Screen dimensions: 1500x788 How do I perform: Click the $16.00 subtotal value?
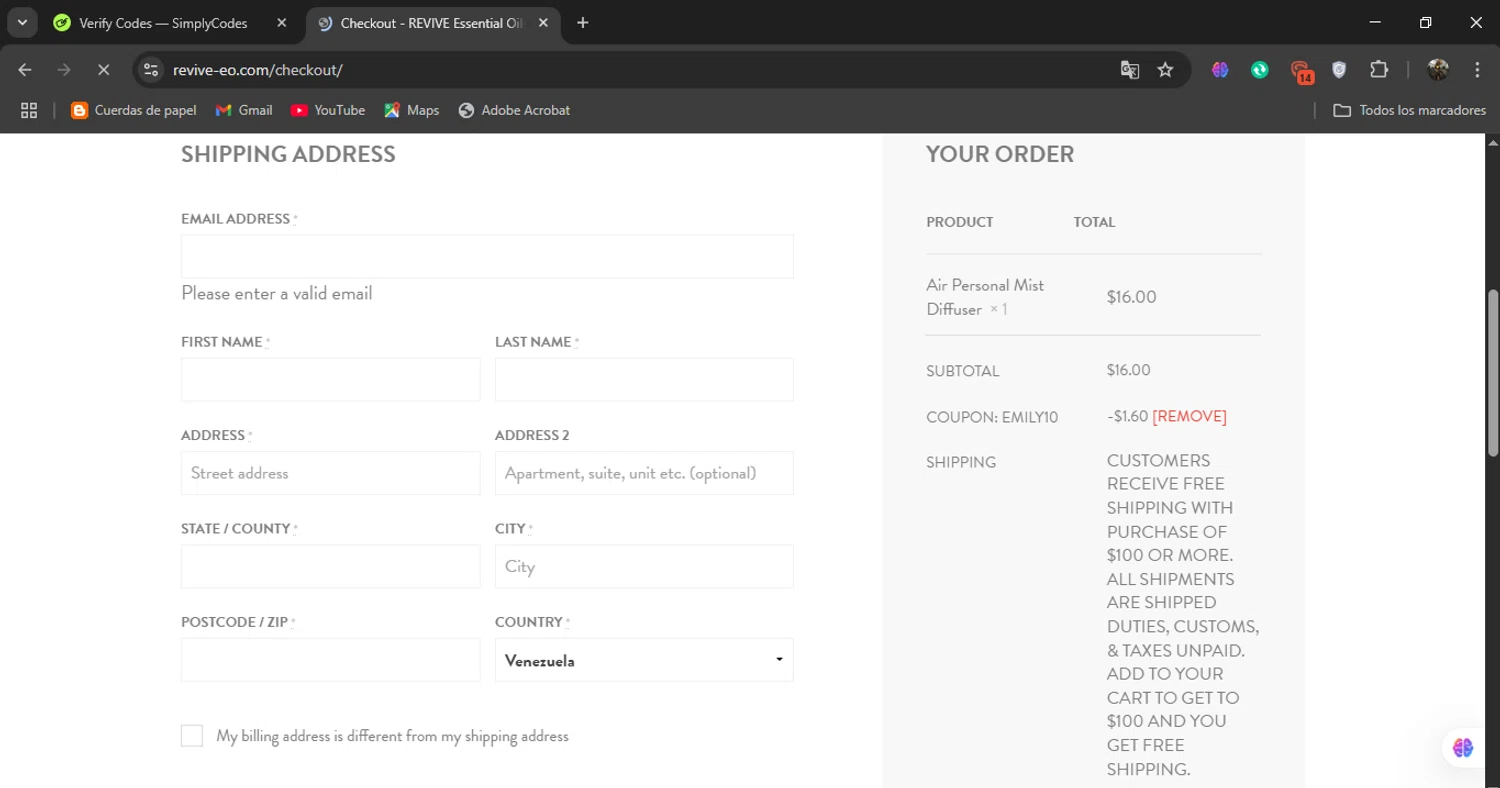coord(1129,370)
